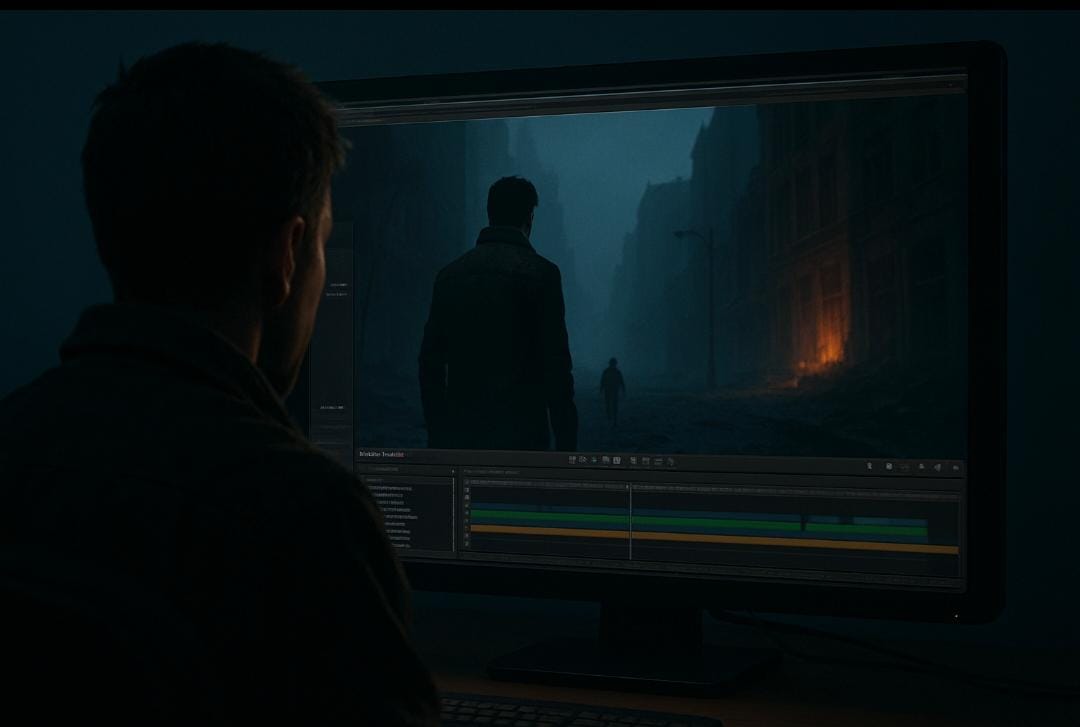
Task: Click the rightmost icon in the center toolbar group
Action: click(671, 462)
